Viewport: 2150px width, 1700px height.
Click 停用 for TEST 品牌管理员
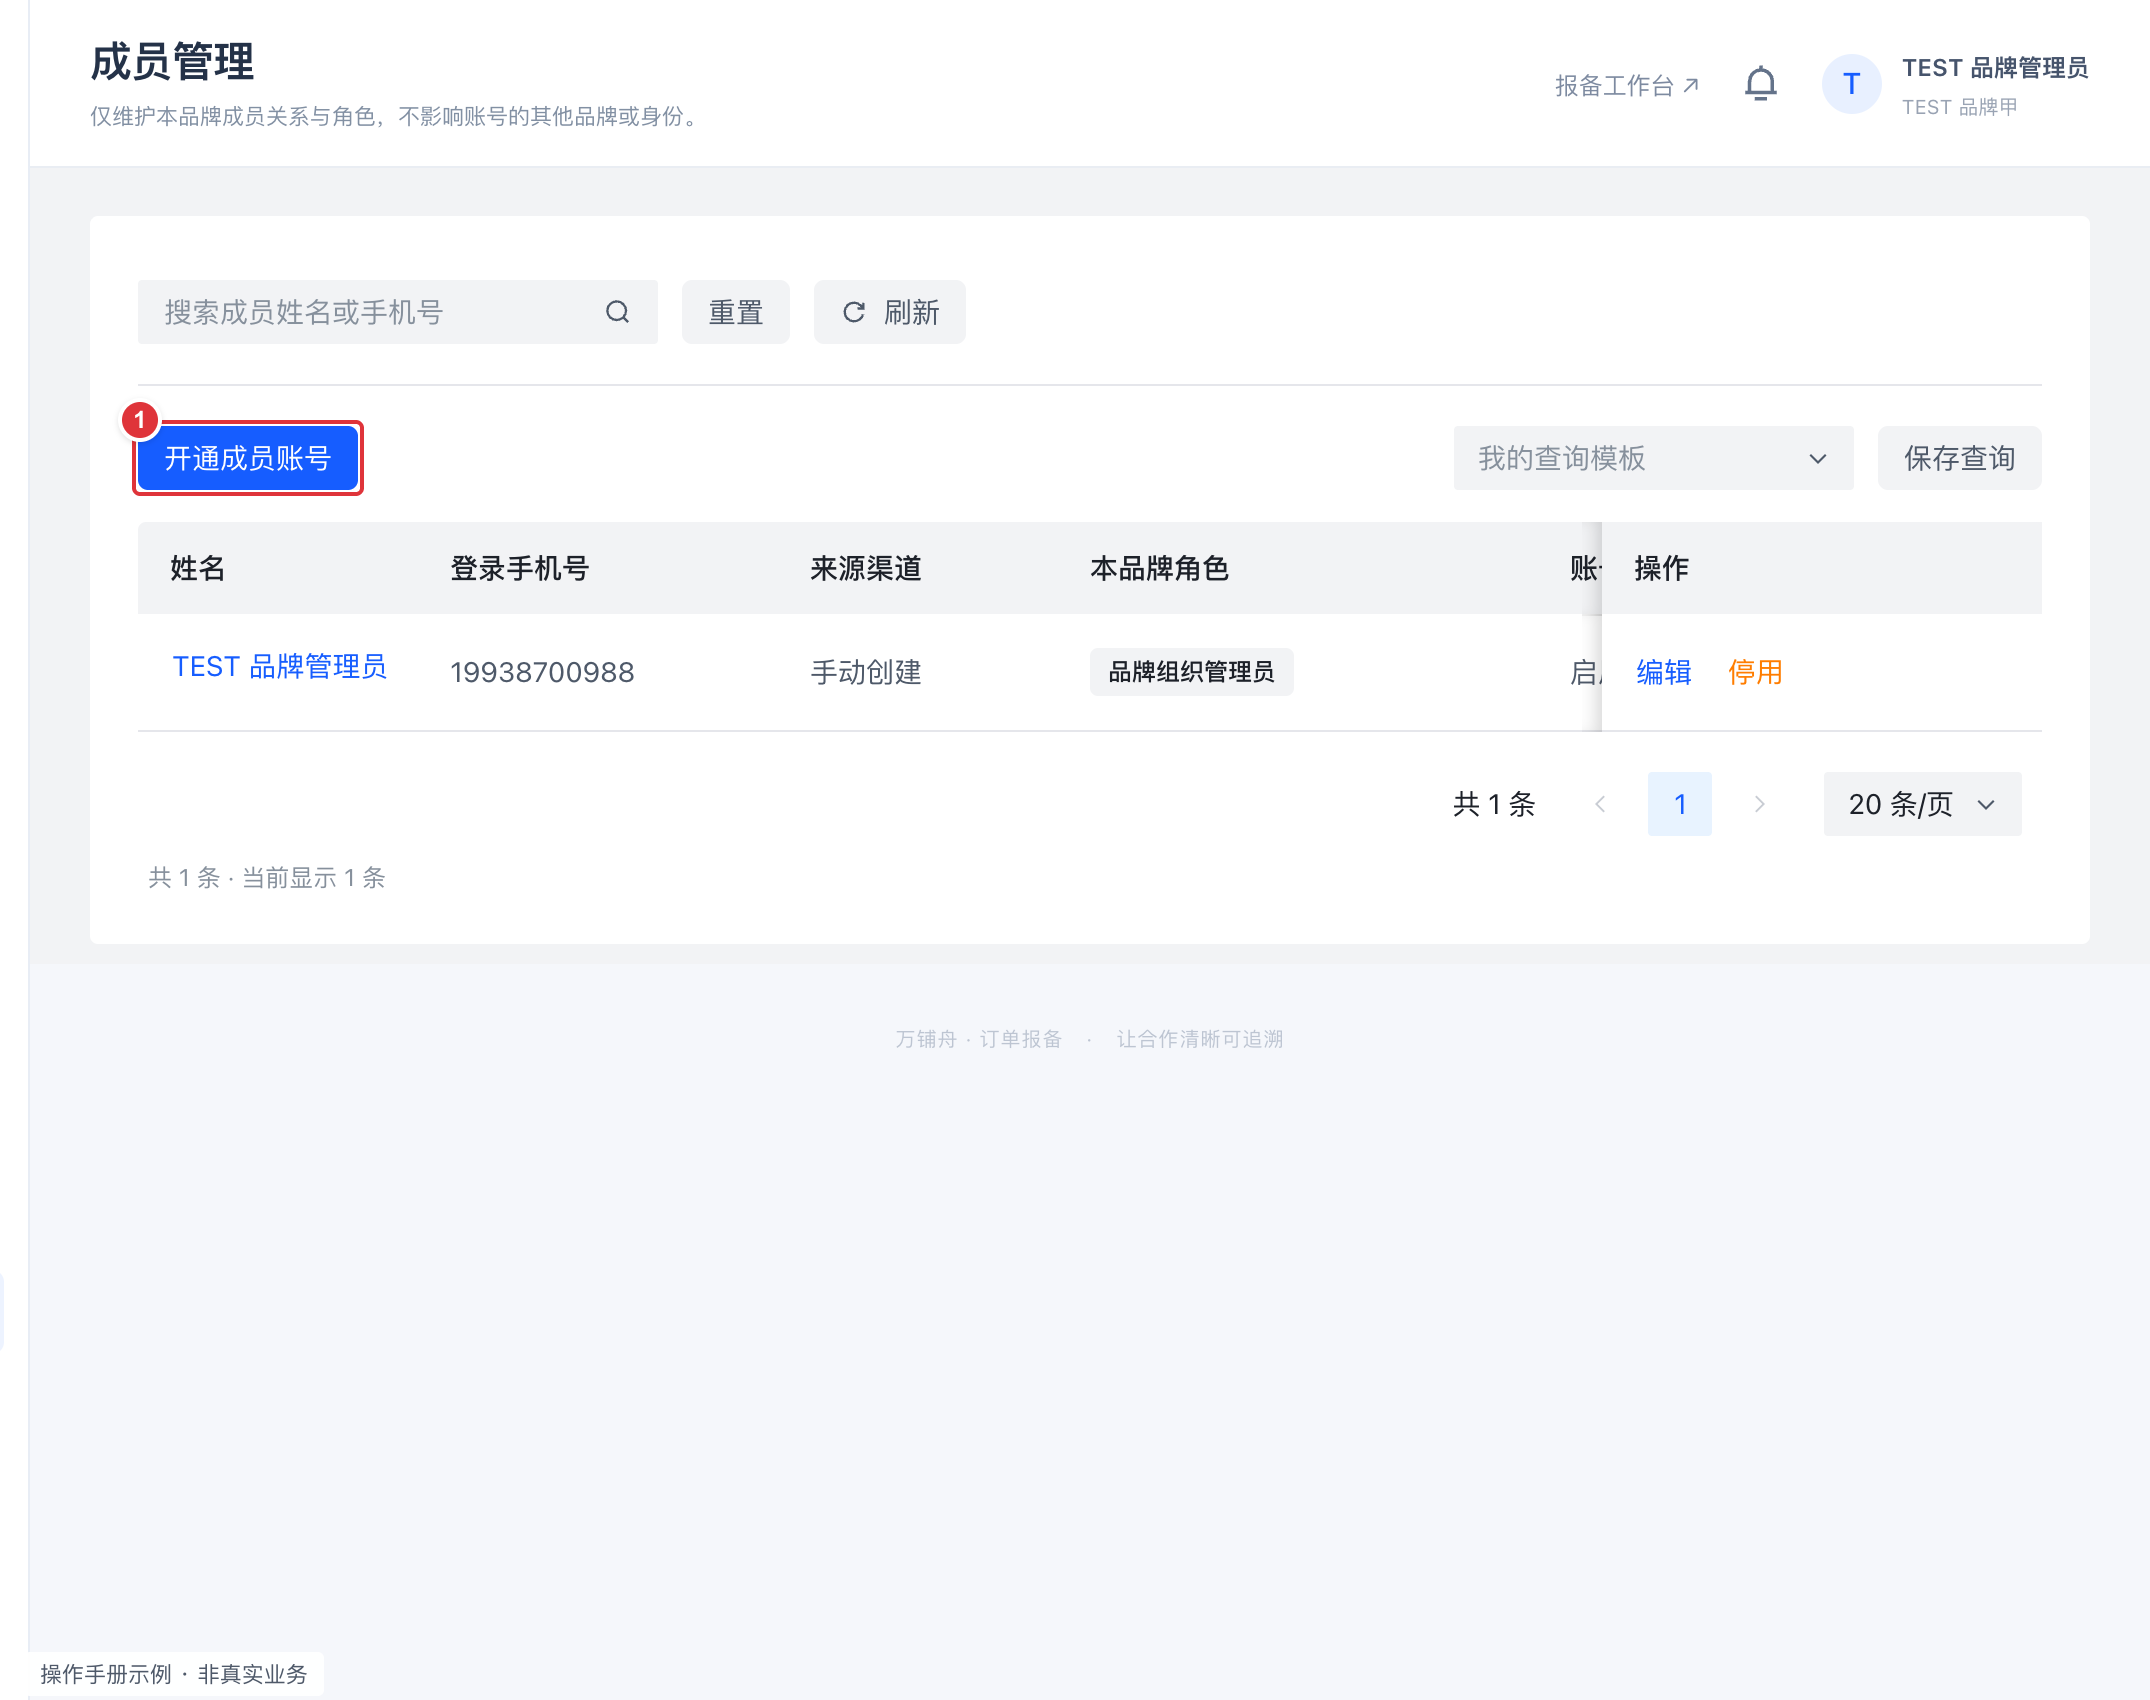(1756, 672)
